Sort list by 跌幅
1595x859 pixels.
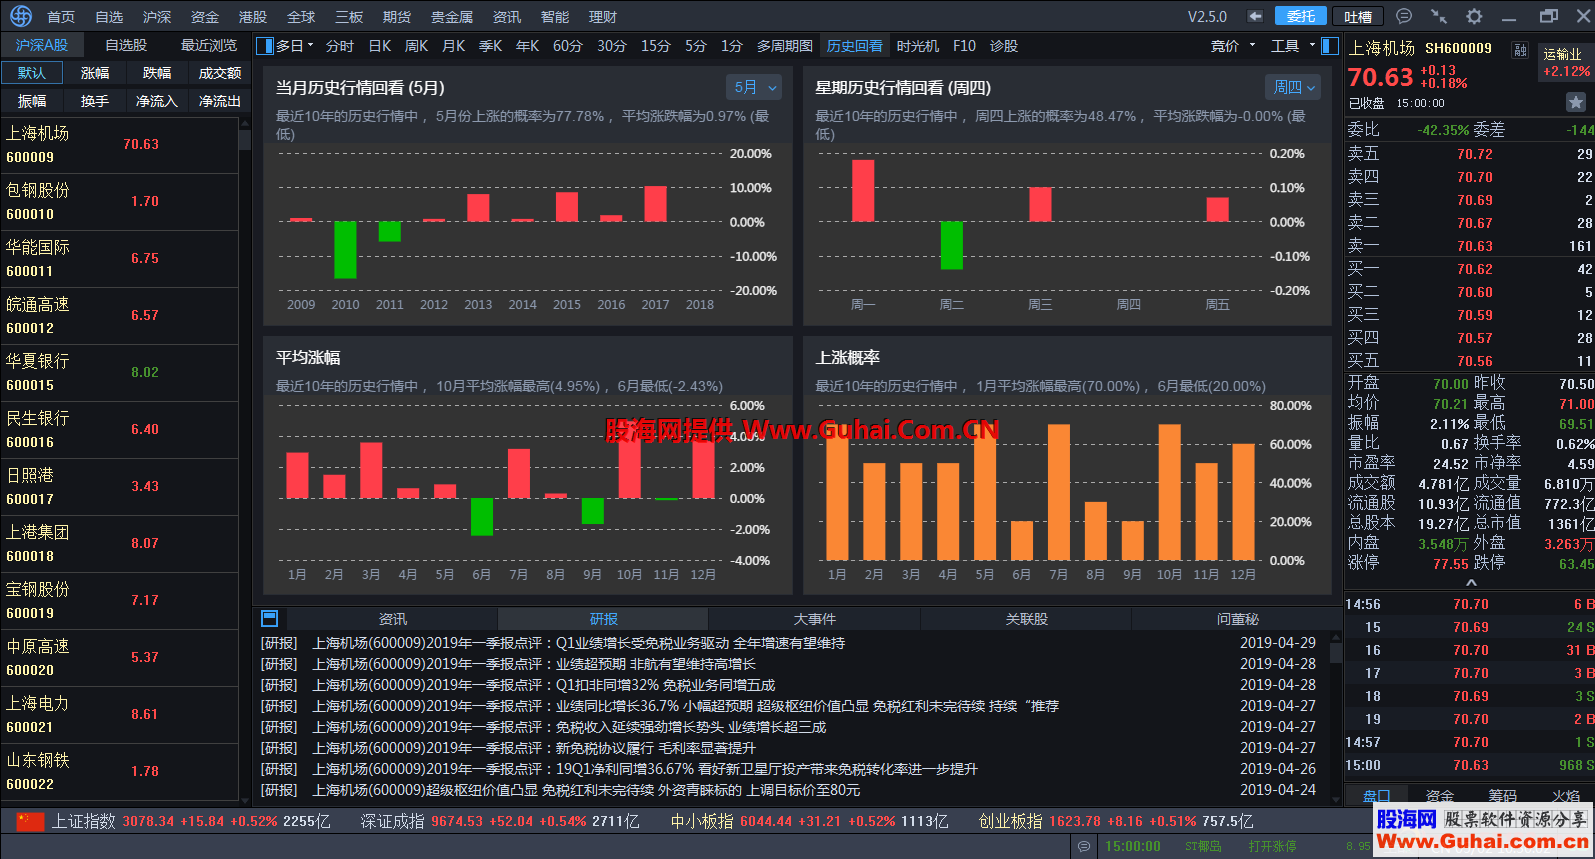point(157,73)
